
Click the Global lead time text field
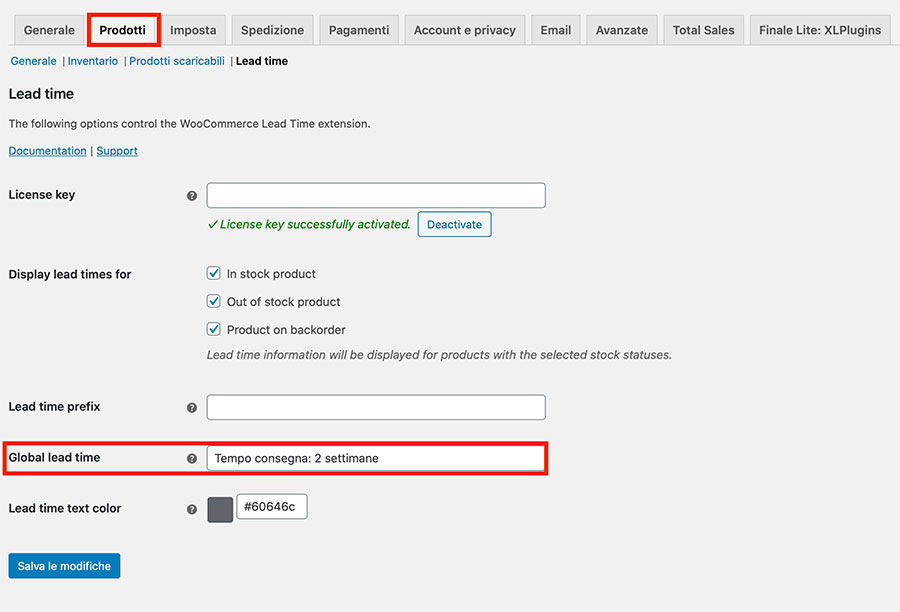(x=375, y=458)
